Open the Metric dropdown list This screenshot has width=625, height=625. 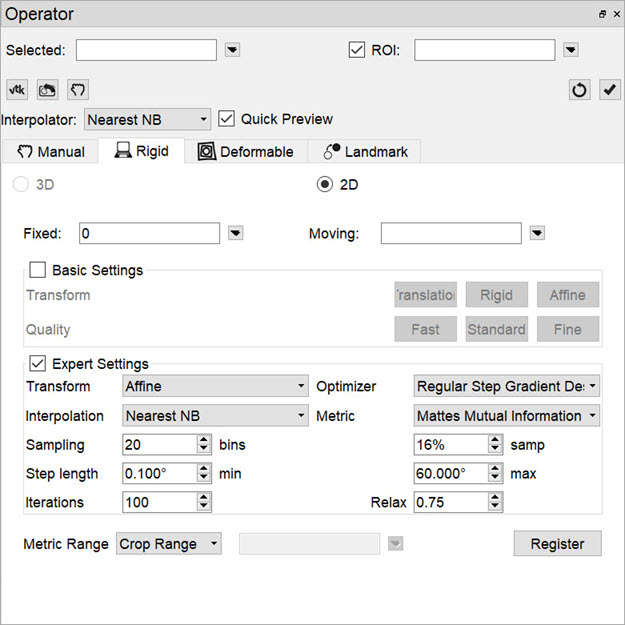506,415
